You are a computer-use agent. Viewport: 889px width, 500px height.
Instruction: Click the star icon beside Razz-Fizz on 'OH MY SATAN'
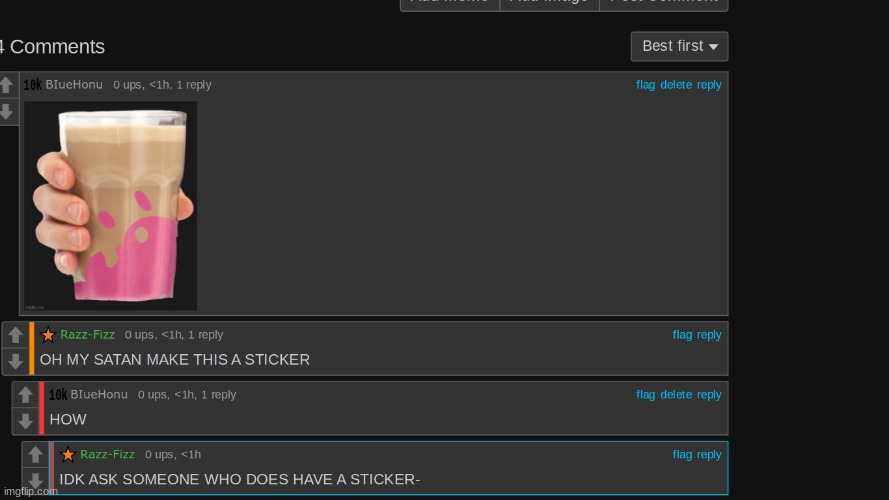click(x=48, y=335)
